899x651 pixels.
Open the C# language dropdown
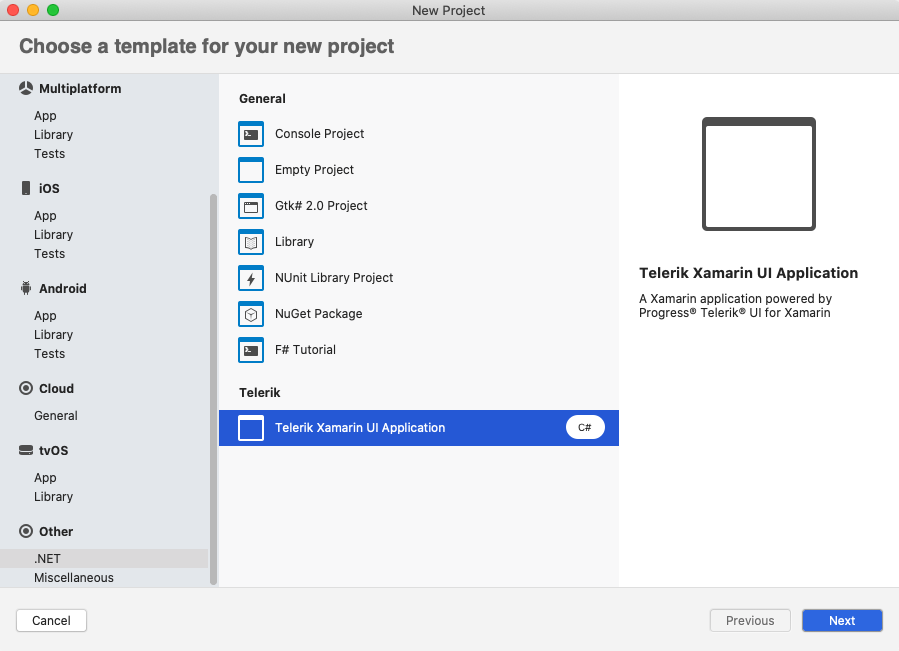coord(585,427)
